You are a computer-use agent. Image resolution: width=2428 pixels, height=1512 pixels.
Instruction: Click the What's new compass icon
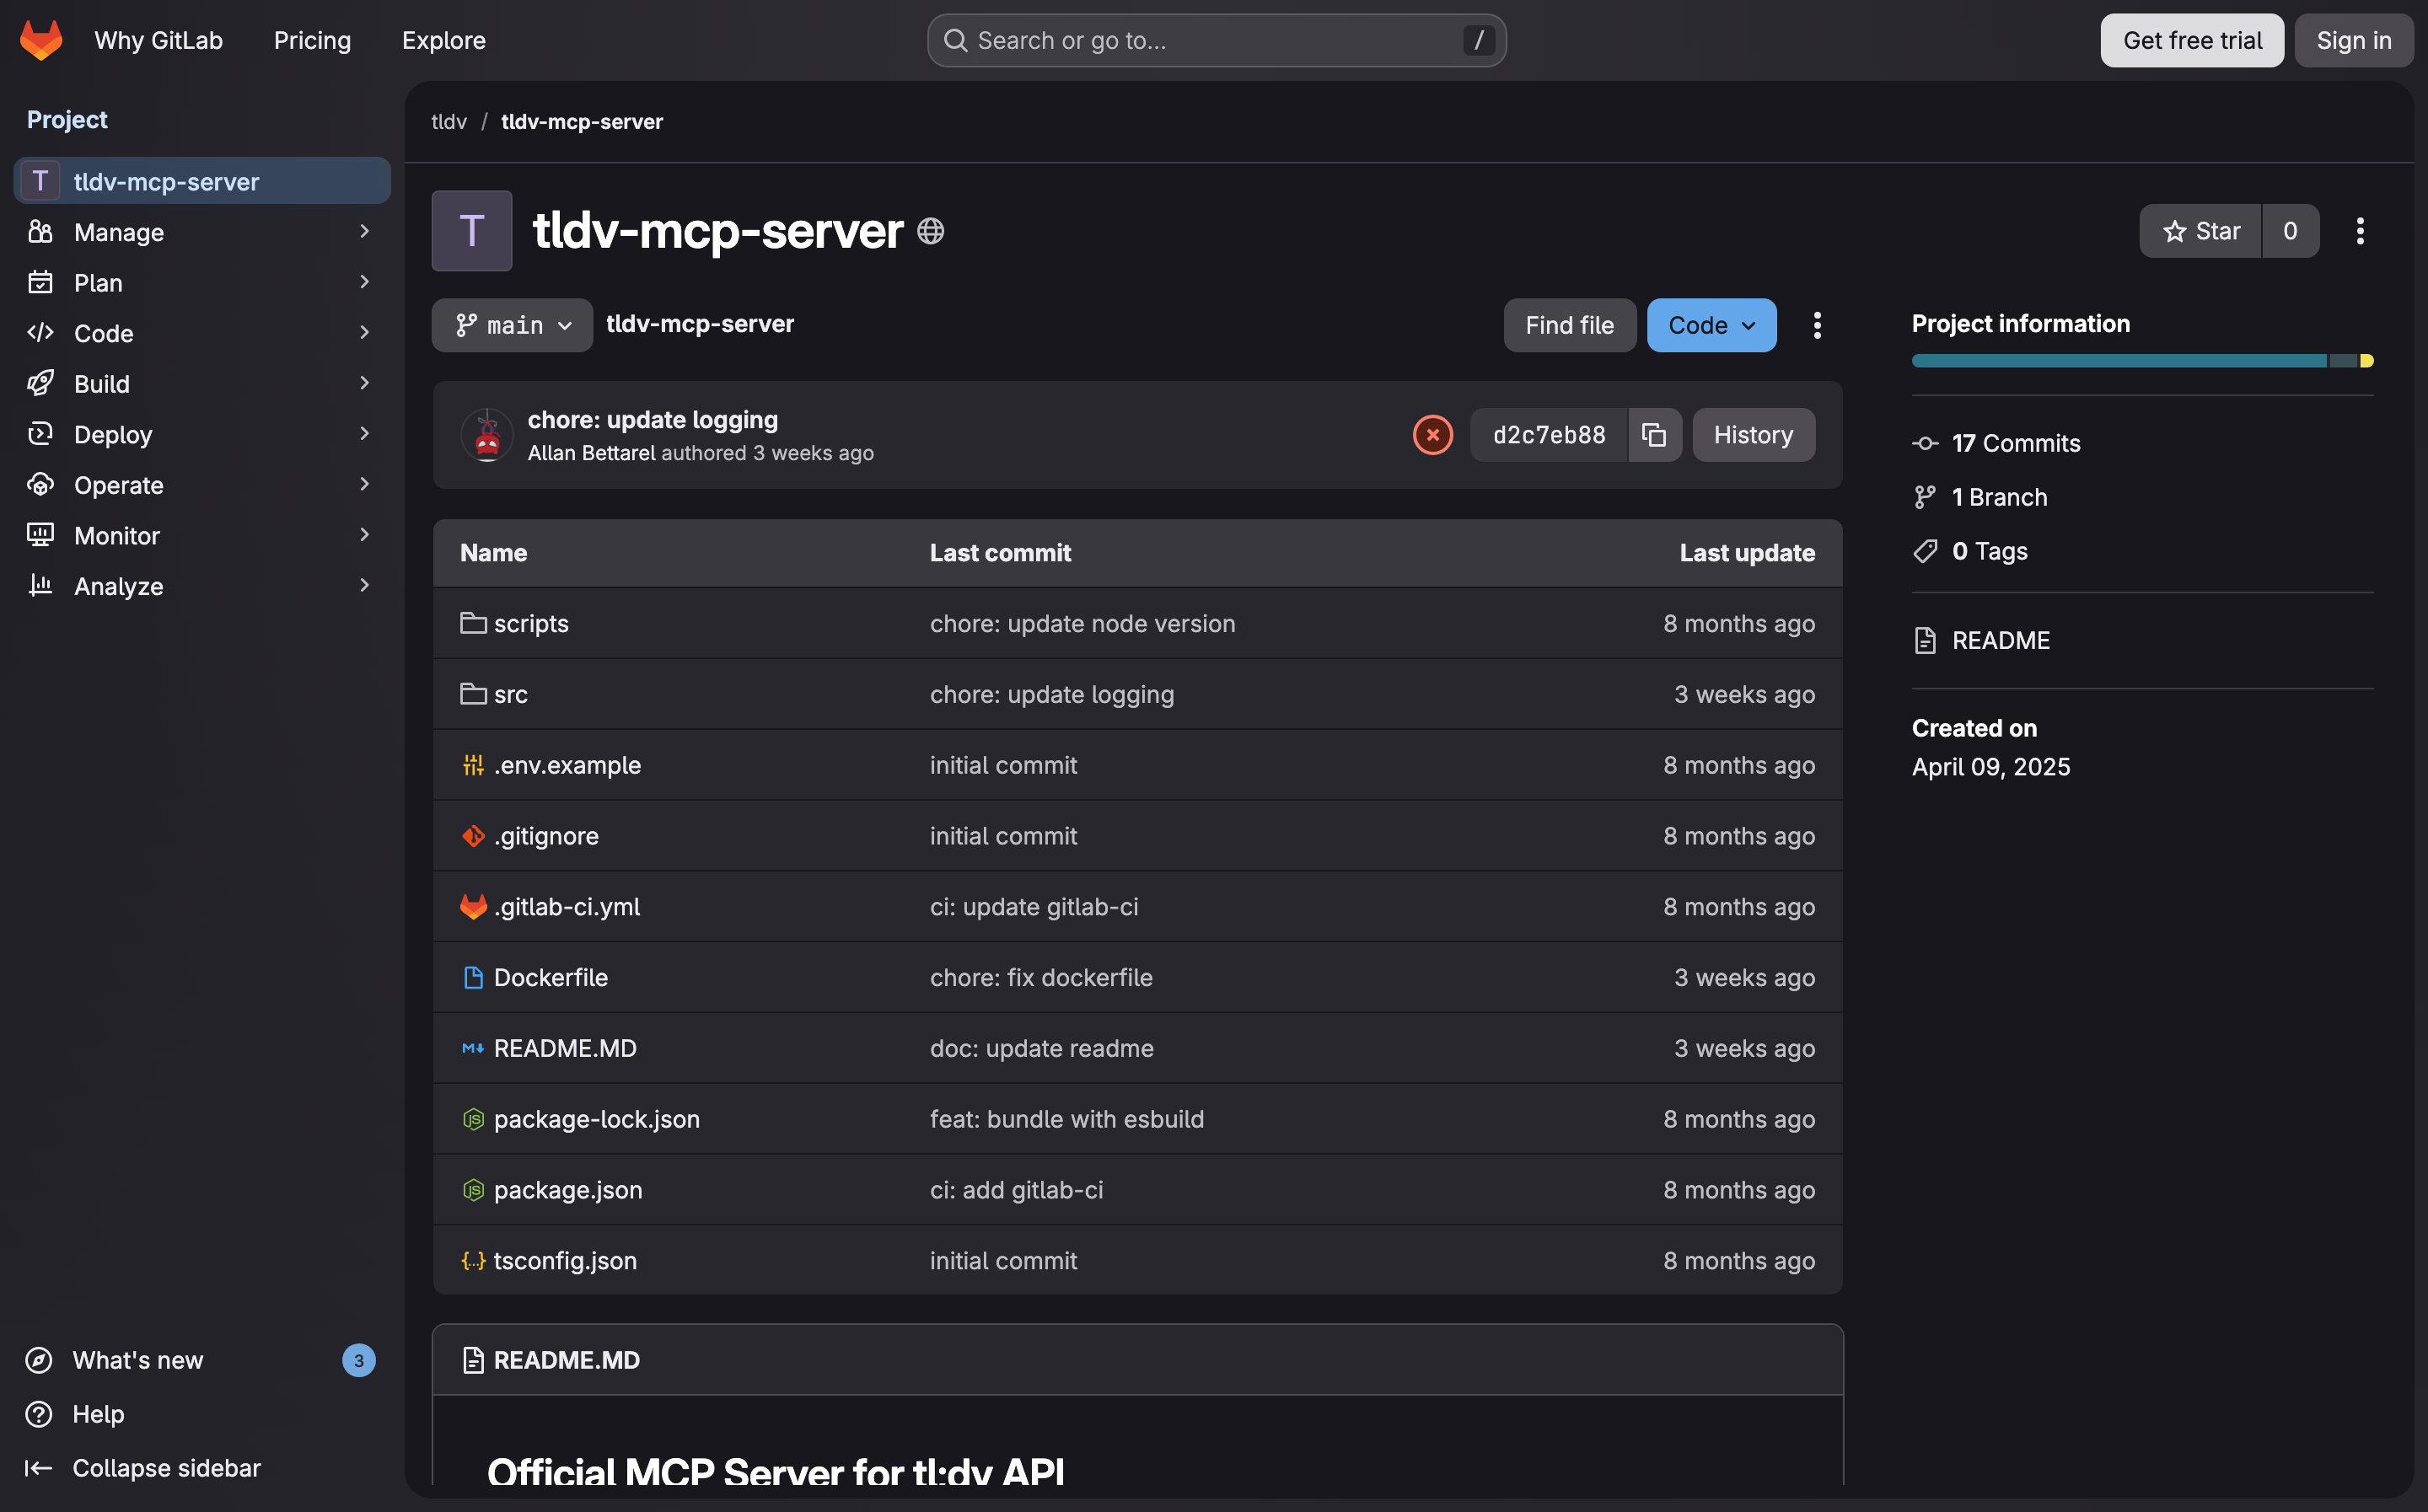(38, 1360)
